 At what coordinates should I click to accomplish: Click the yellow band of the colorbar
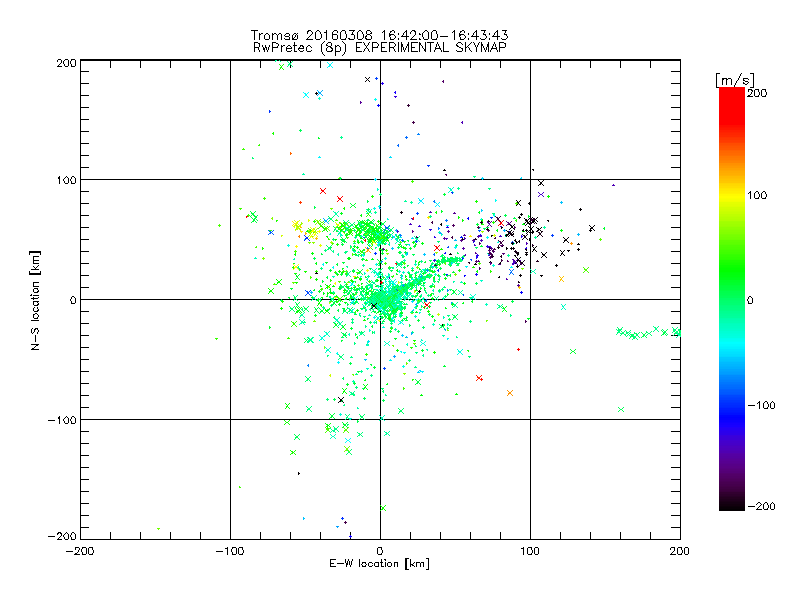click(x=732, y=195)
